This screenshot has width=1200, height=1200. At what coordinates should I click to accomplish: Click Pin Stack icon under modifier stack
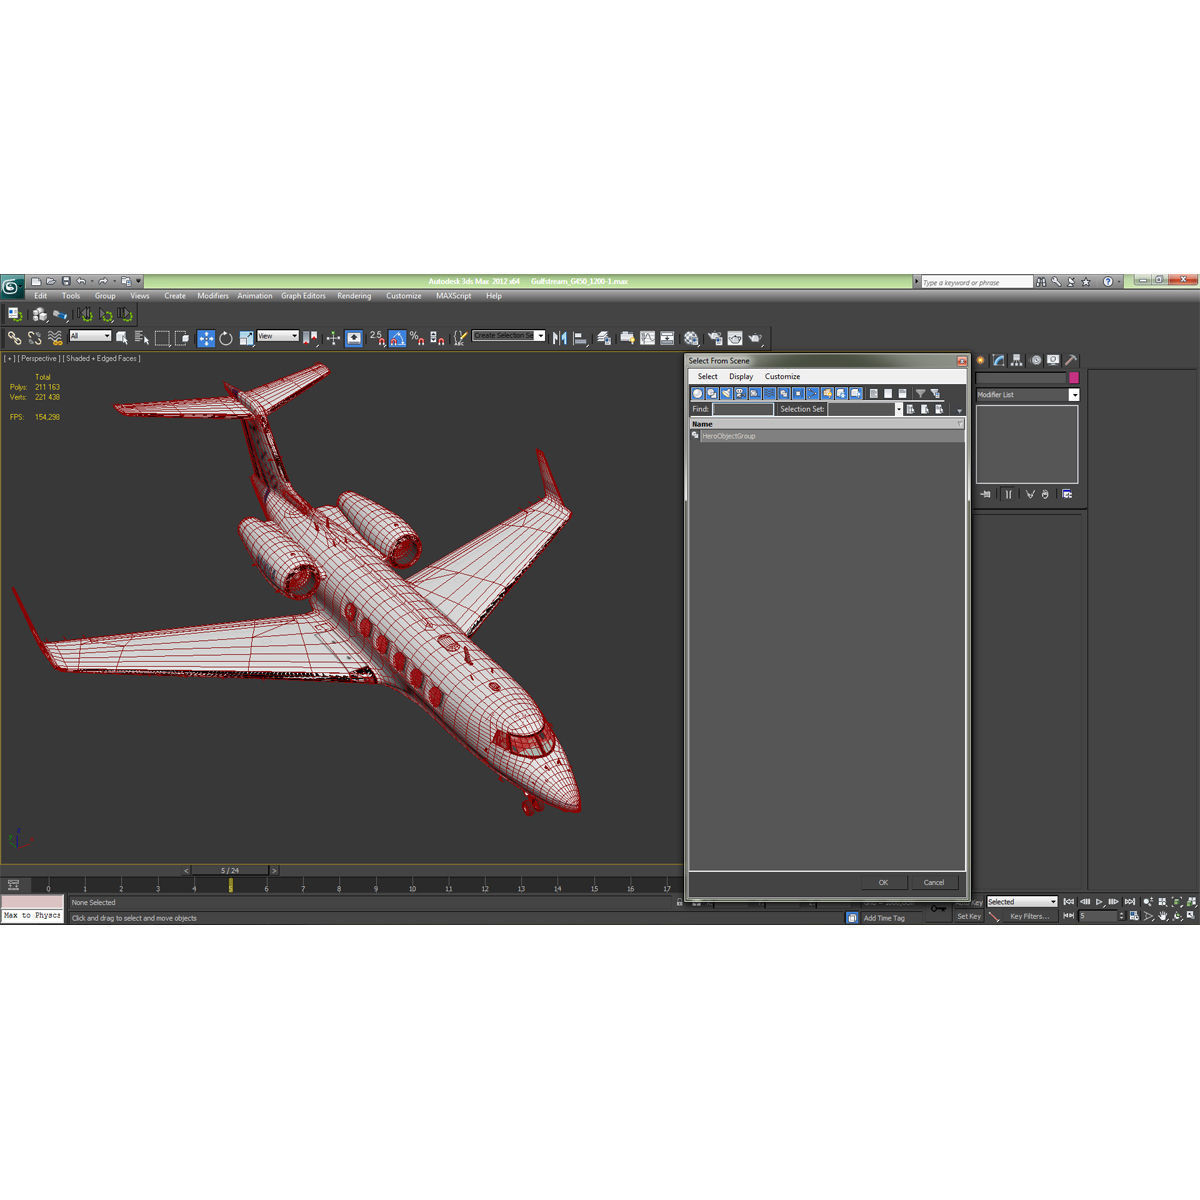tap(986, 494)
